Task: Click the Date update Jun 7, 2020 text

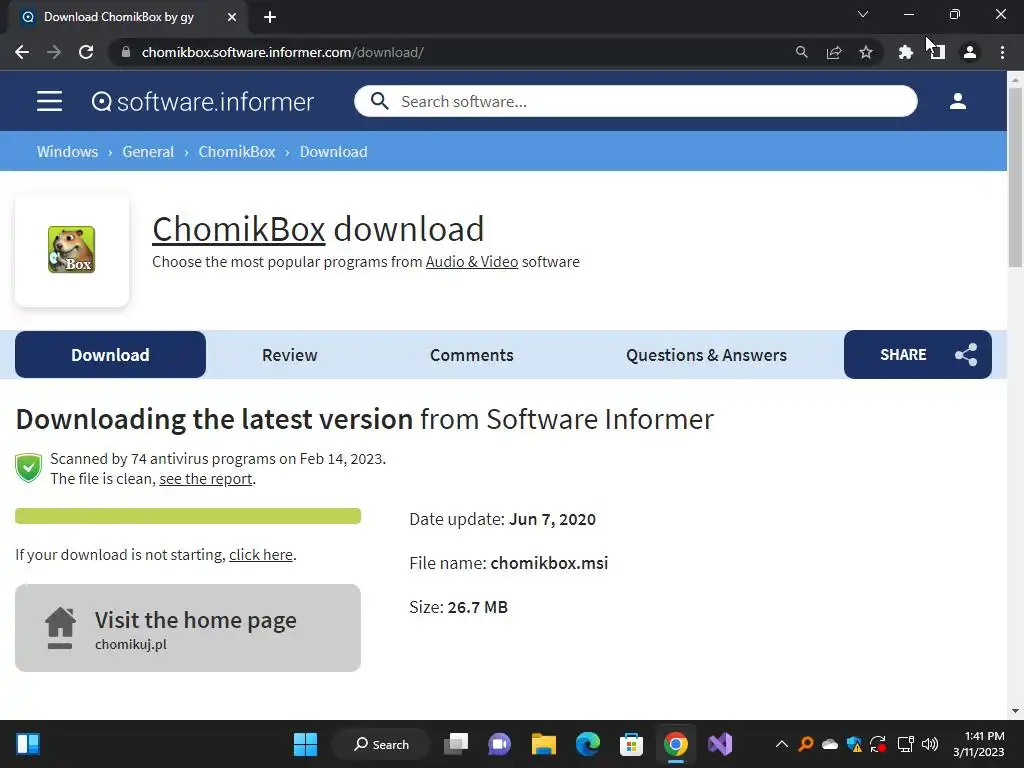Action: [502, 519]
